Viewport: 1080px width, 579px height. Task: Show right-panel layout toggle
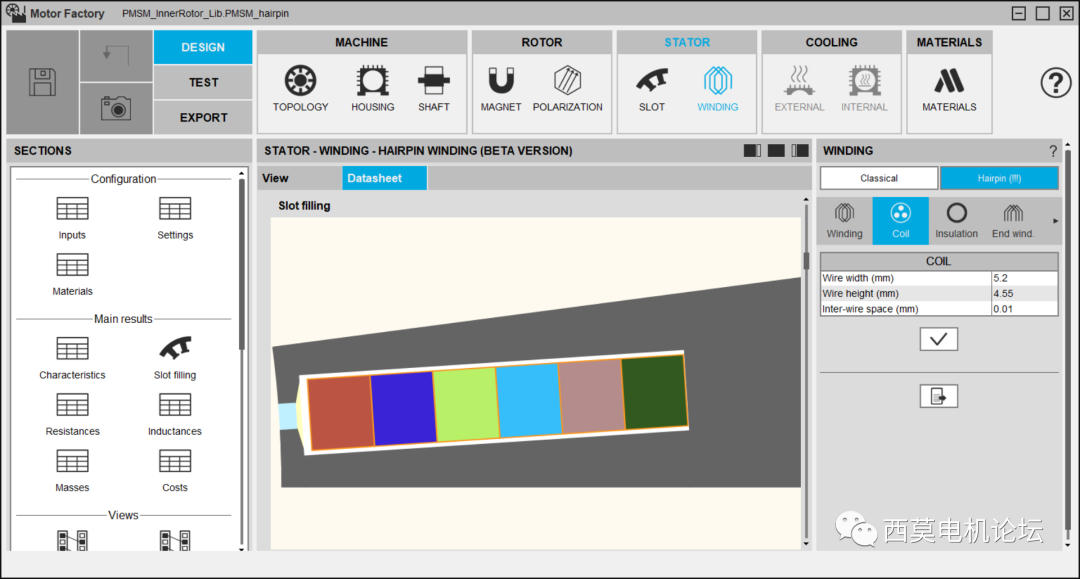click(800, 151)
